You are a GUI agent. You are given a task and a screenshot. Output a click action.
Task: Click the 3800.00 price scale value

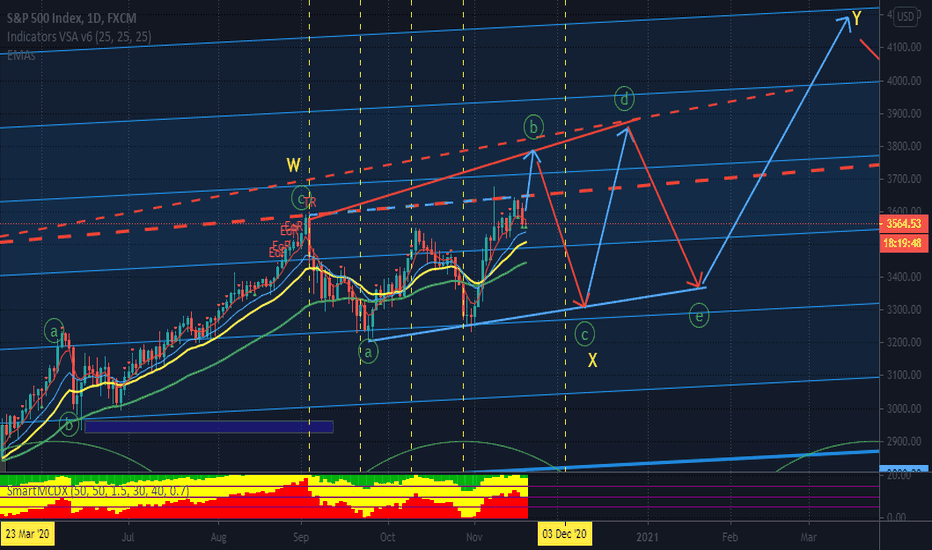click(x=904, y=146)
